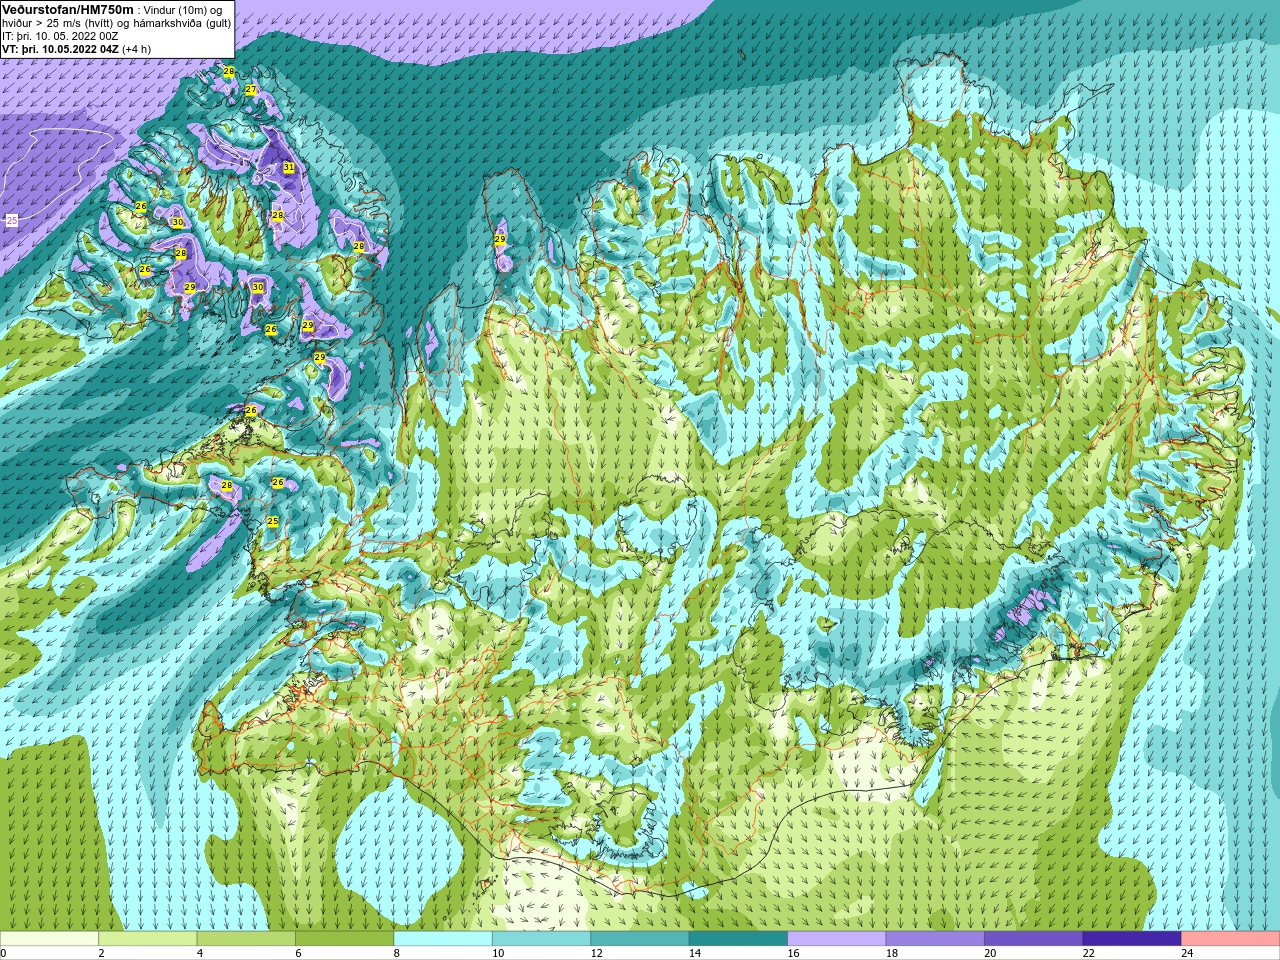Screen dimensions: 1280x960
Task: Click the Veðurstofan/HM750m title text
Action: coord(68,9)
